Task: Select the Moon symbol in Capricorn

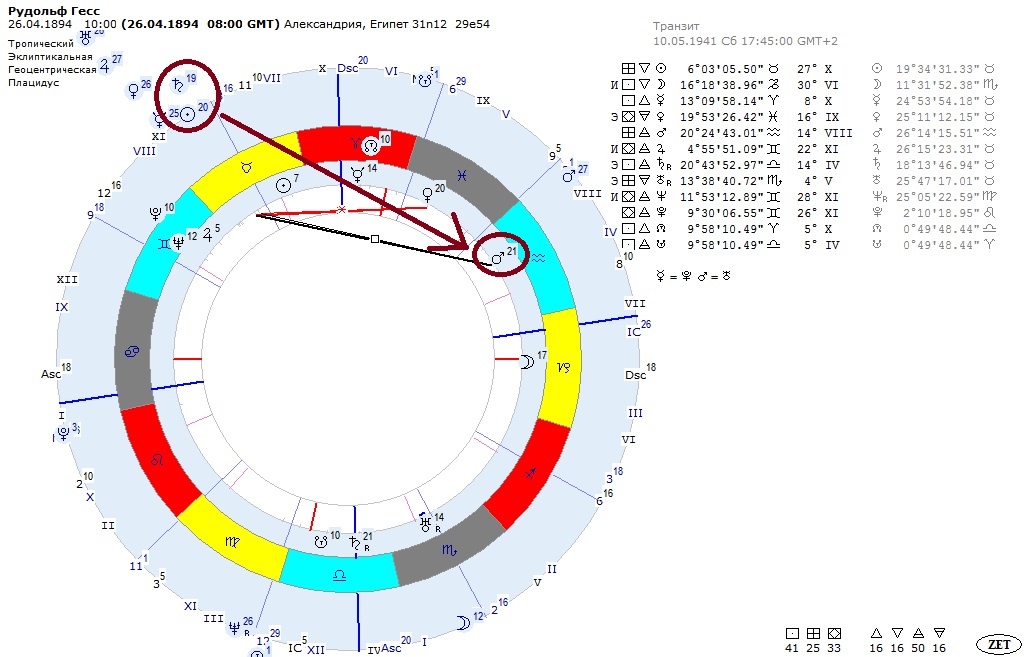Action: click(527, 361)
